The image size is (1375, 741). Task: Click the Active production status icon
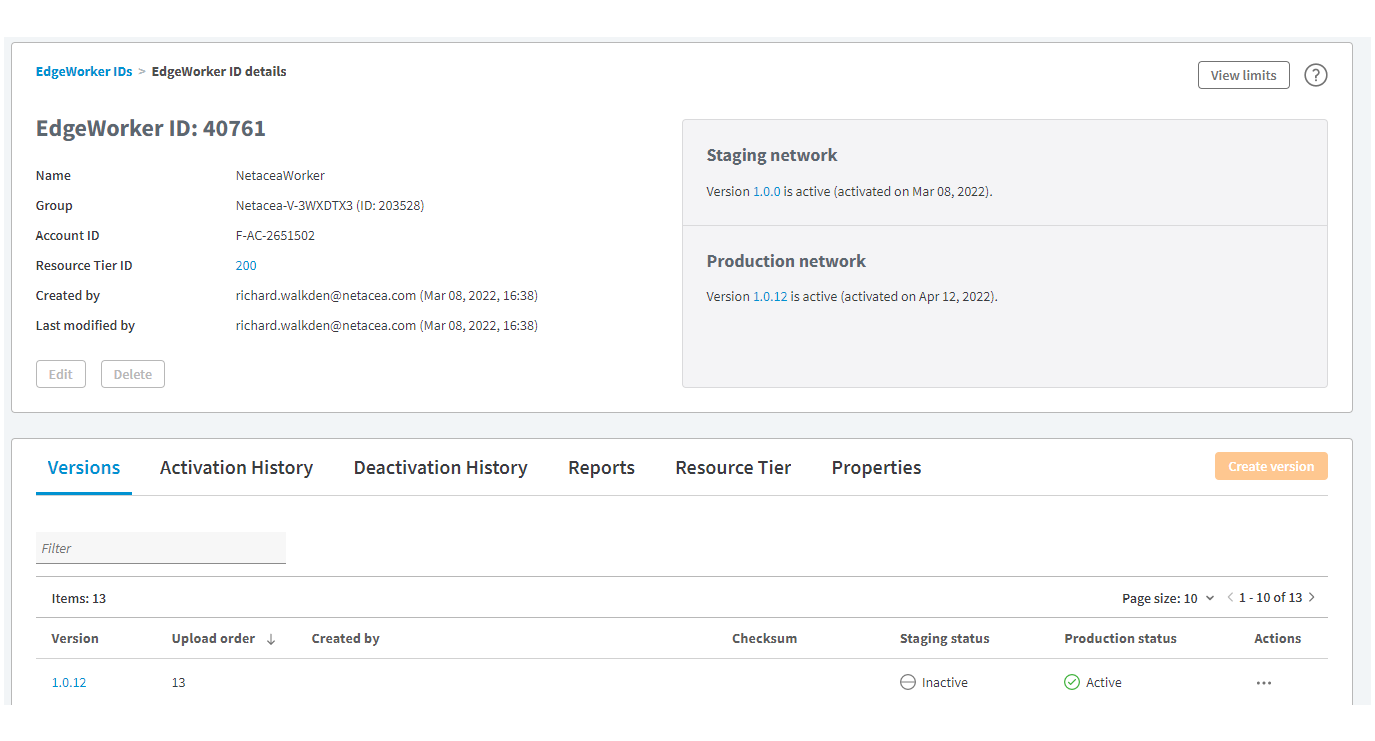pyautogui.click(x=1072, y=683)
